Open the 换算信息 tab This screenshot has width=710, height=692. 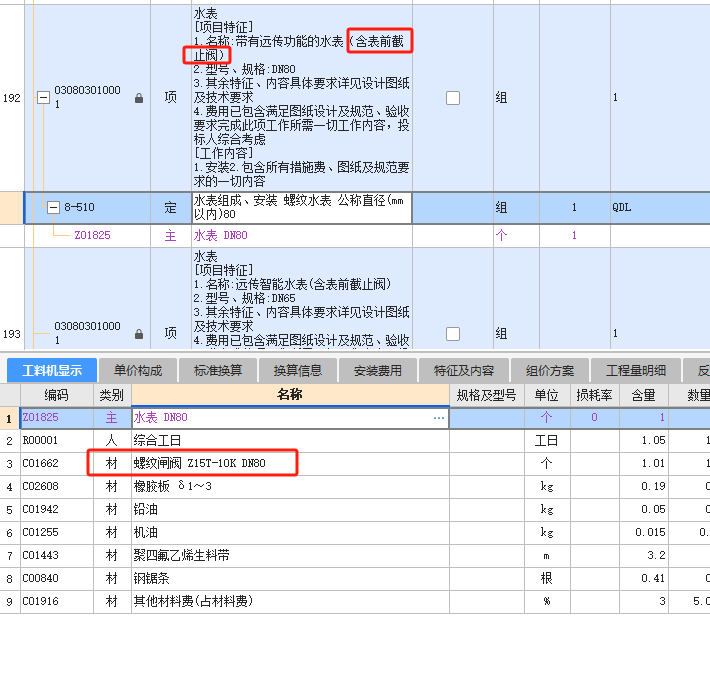click(297, 370)
